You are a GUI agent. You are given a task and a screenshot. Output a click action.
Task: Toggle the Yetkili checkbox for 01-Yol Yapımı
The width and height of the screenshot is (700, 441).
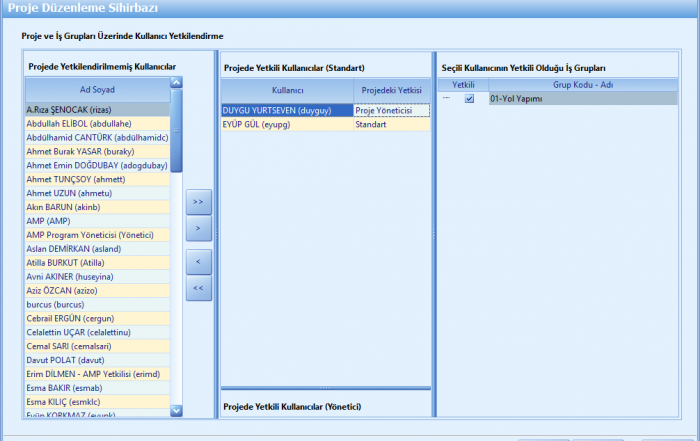469,99
